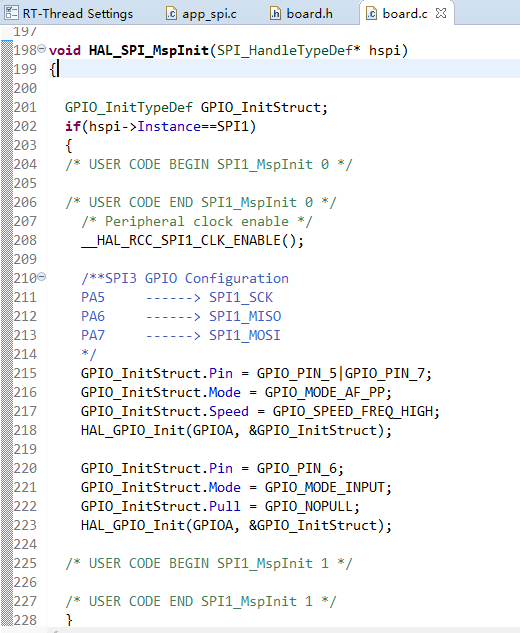Click GPIO_SPEED_FREQ_HIGH on line 217
The height and width of the screenshot is (633, 520).
(352, 411)
